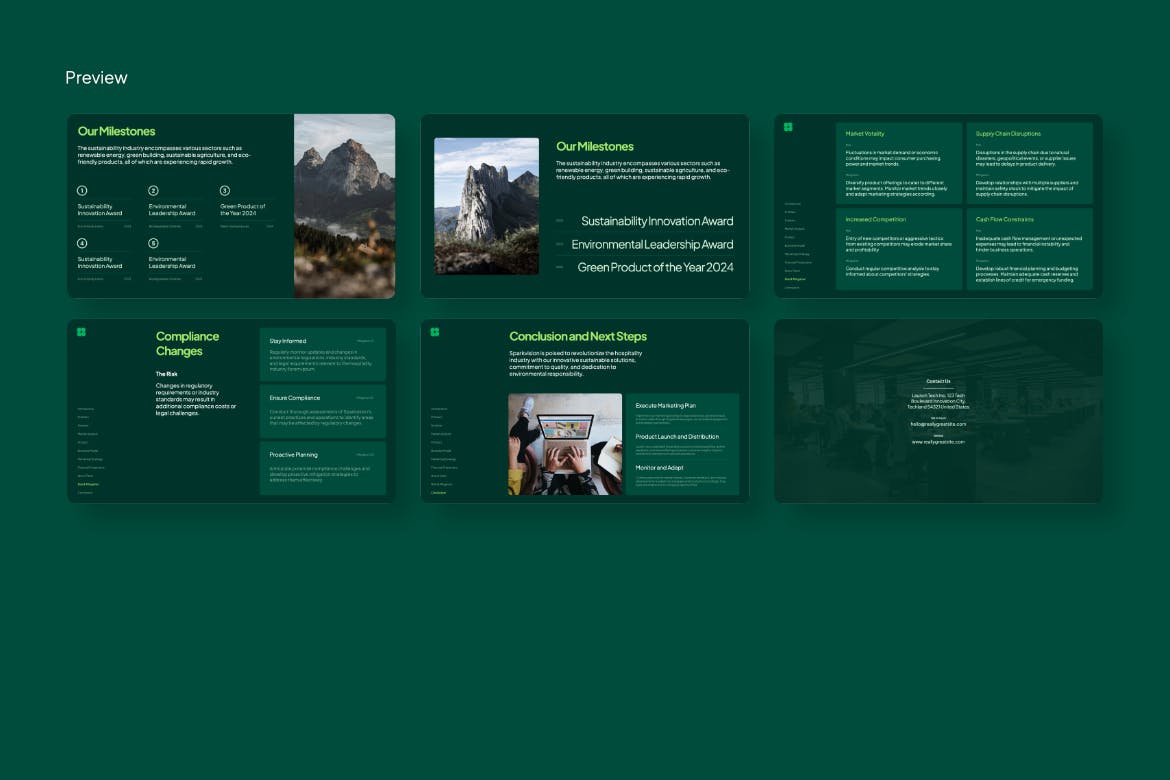Select the circled number 2 milestone marker
Screen dimensions: 1170x780
tap(154, 190)
